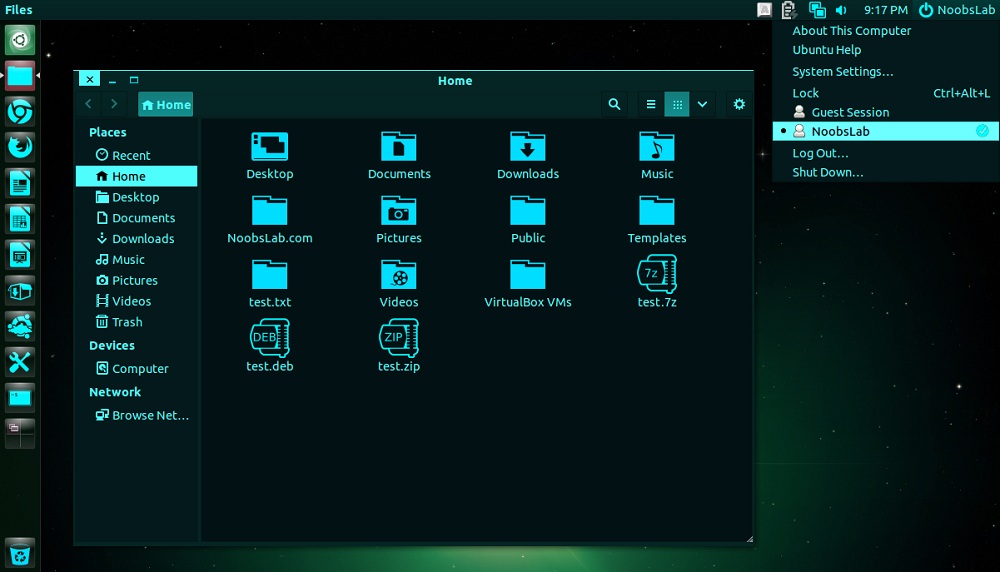Click the search icon in Files toolbar

[x=614, y=104]
